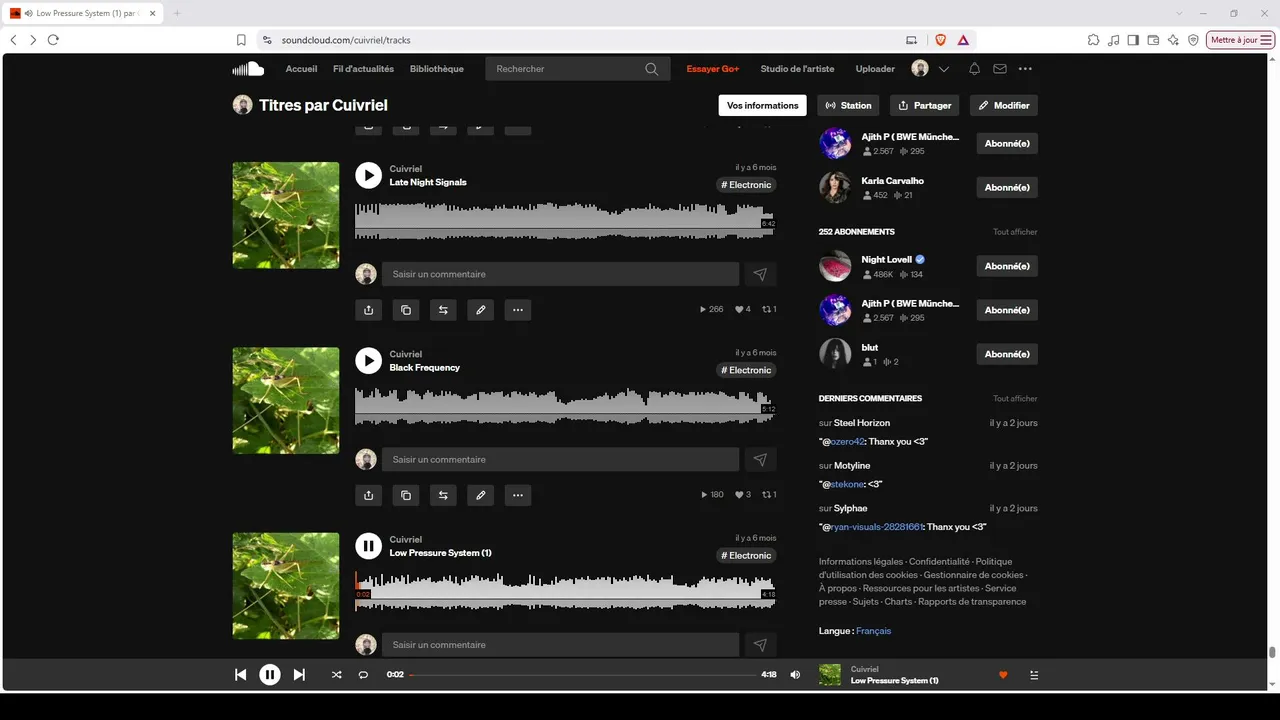The image size is (1280, 720).
Task: Open the Steel Horizon comment link
Action: click(862, 423)
